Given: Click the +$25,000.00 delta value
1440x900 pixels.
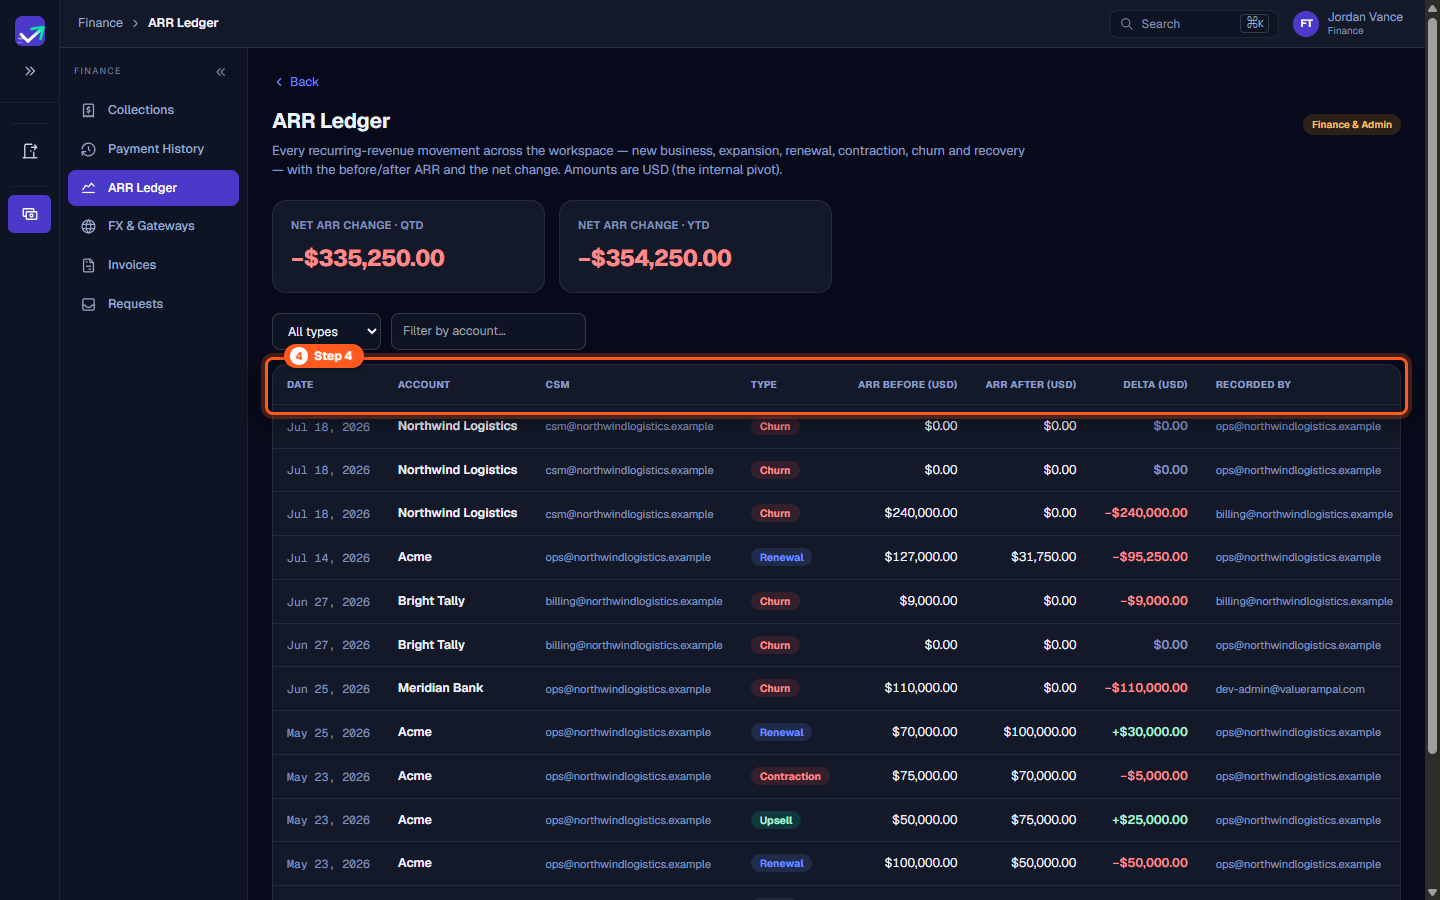Looking at the screenshot, I should (x=1150, y=820).
